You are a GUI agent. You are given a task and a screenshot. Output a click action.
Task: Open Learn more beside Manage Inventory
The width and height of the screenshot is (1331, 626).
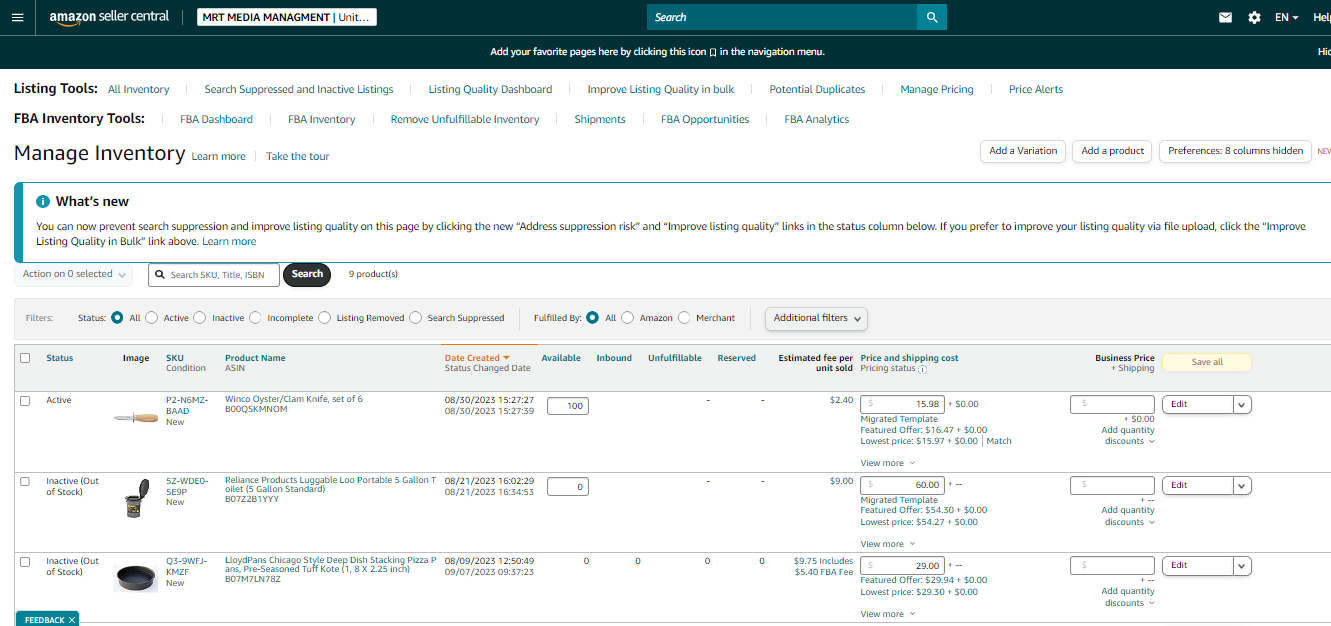(218, 157)
